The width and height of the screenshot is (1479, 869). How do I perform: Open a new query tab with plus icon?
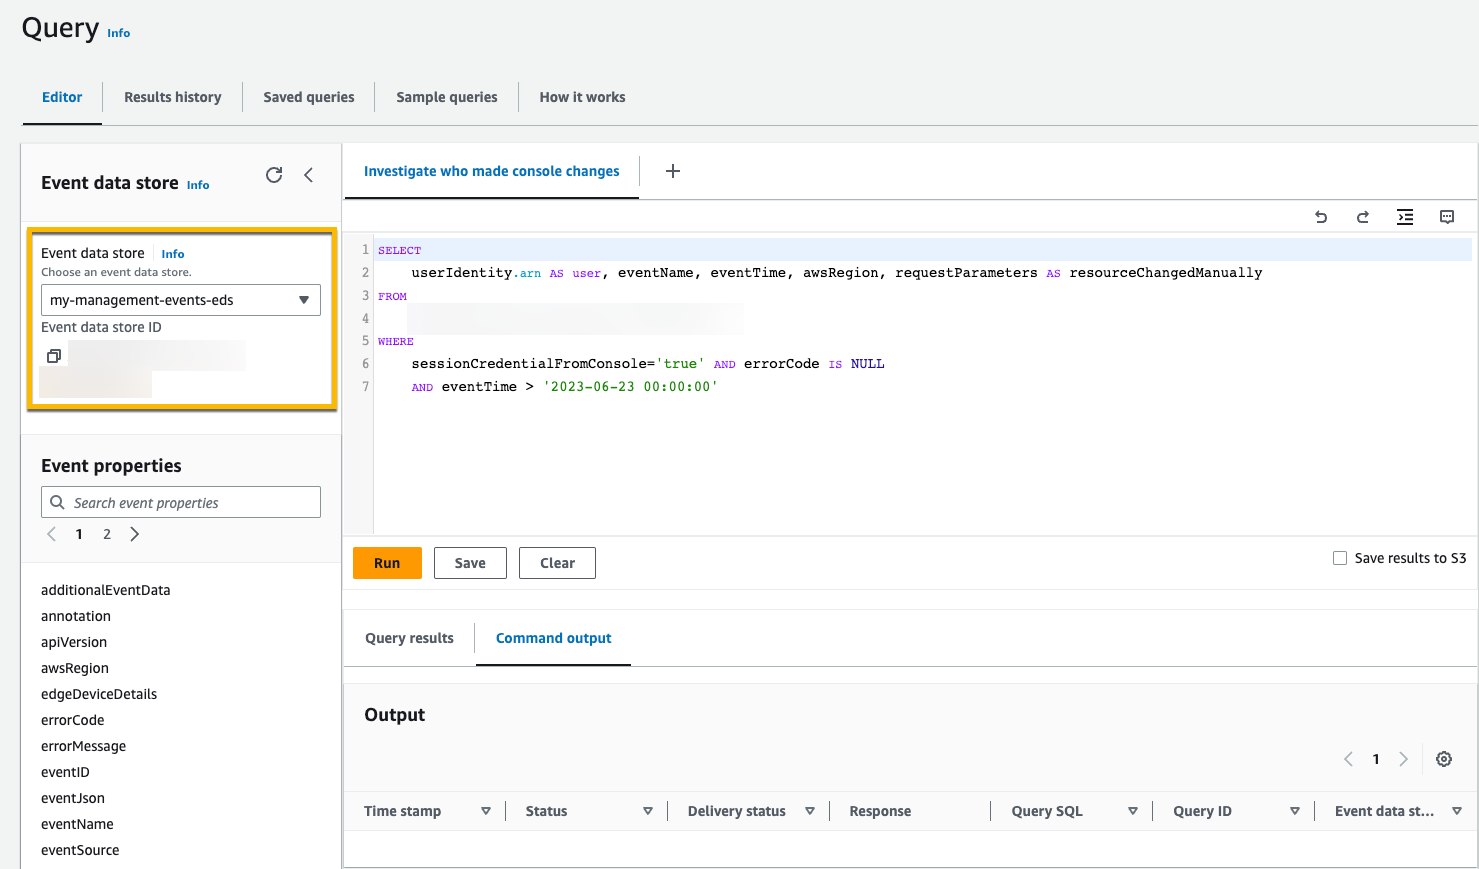672,171
